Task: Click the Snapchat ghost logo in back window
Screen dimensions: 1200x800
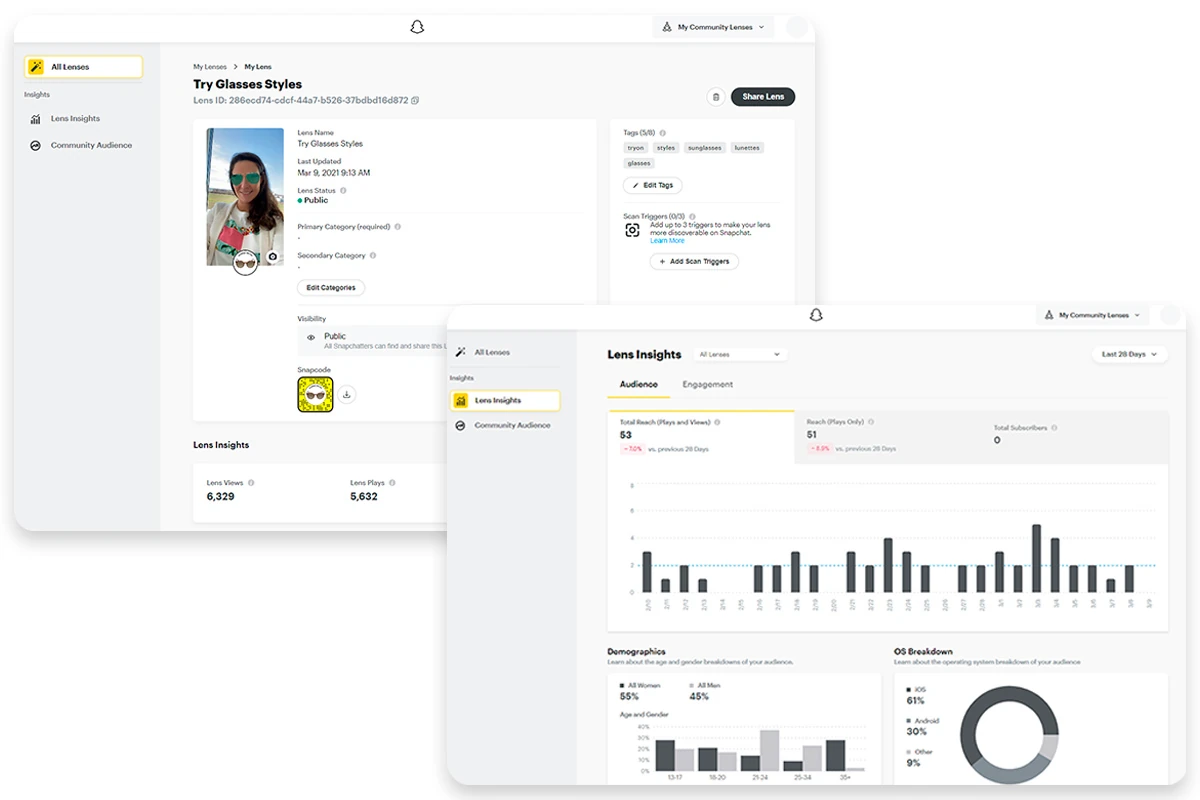Action: [417, 27]
